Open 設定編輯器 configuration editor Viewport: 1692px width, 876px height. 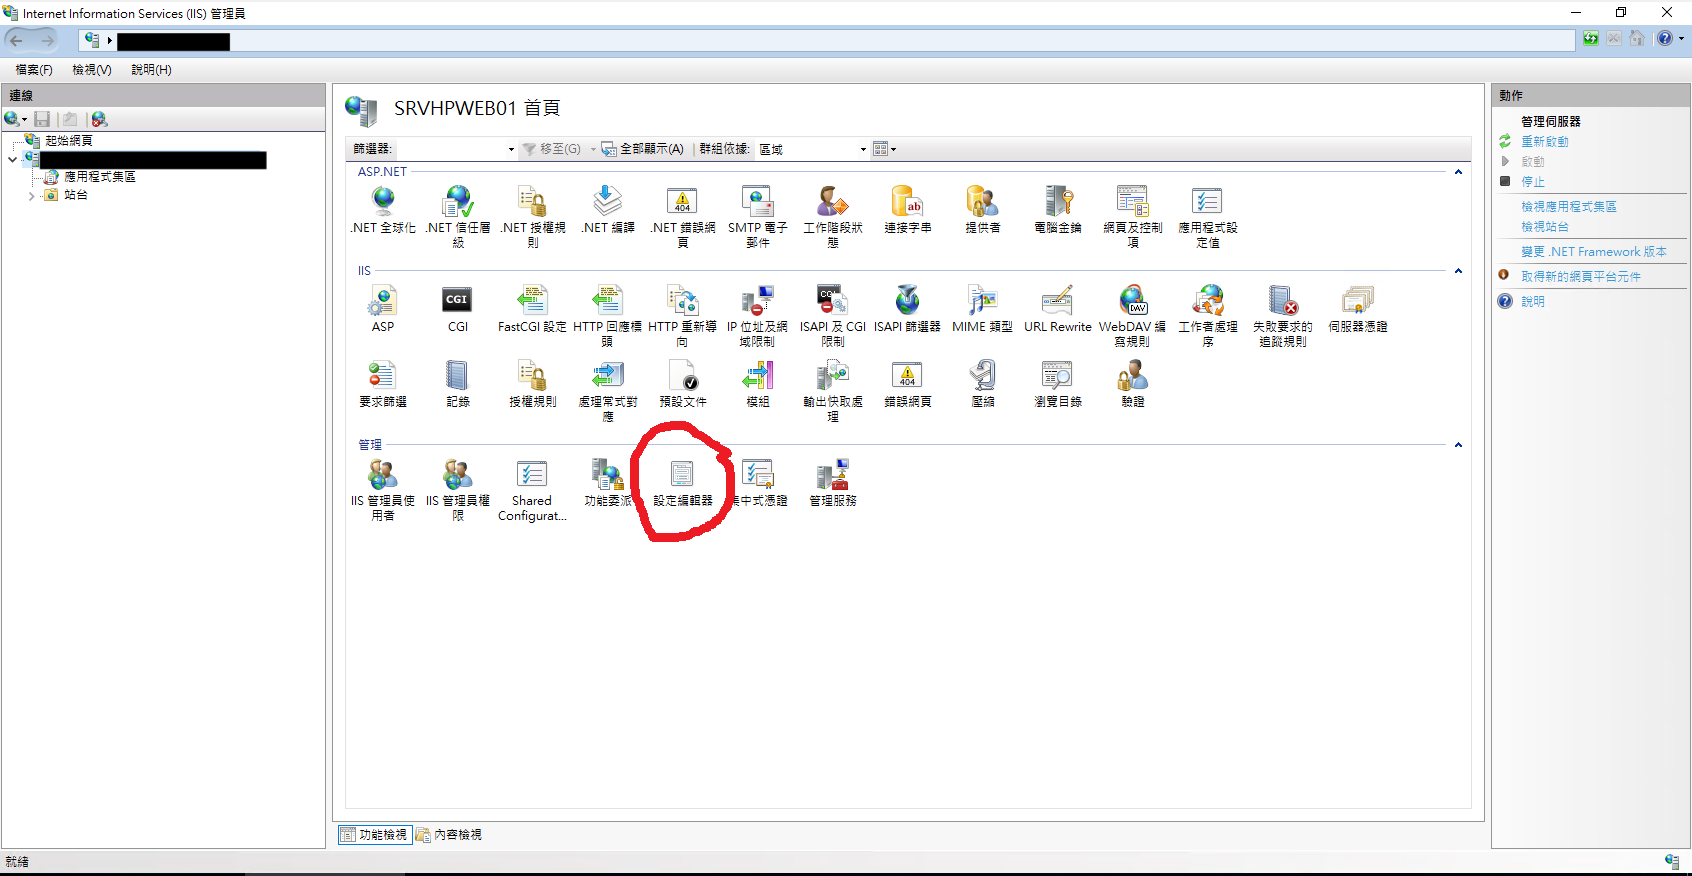coord(683,483)
